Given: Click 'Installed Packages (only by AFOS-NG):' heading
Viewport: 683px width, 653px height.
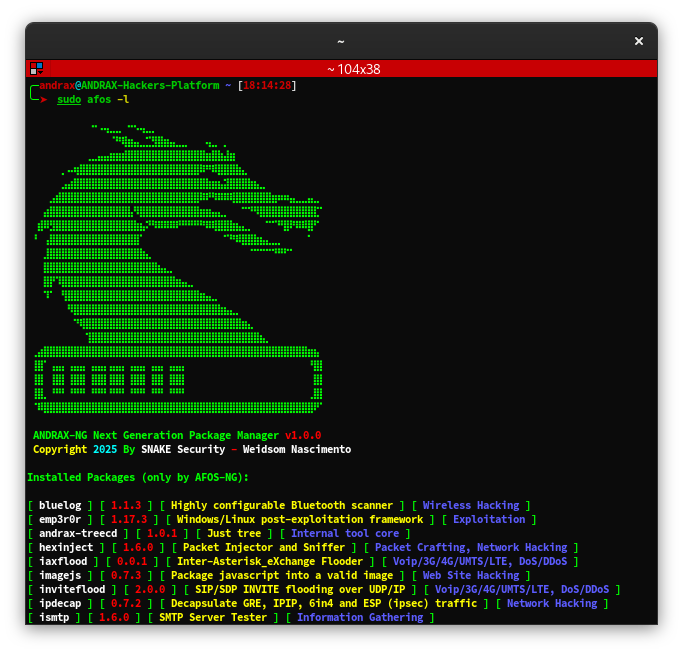Looking at the screenshot, I should [x=138, y=477].
